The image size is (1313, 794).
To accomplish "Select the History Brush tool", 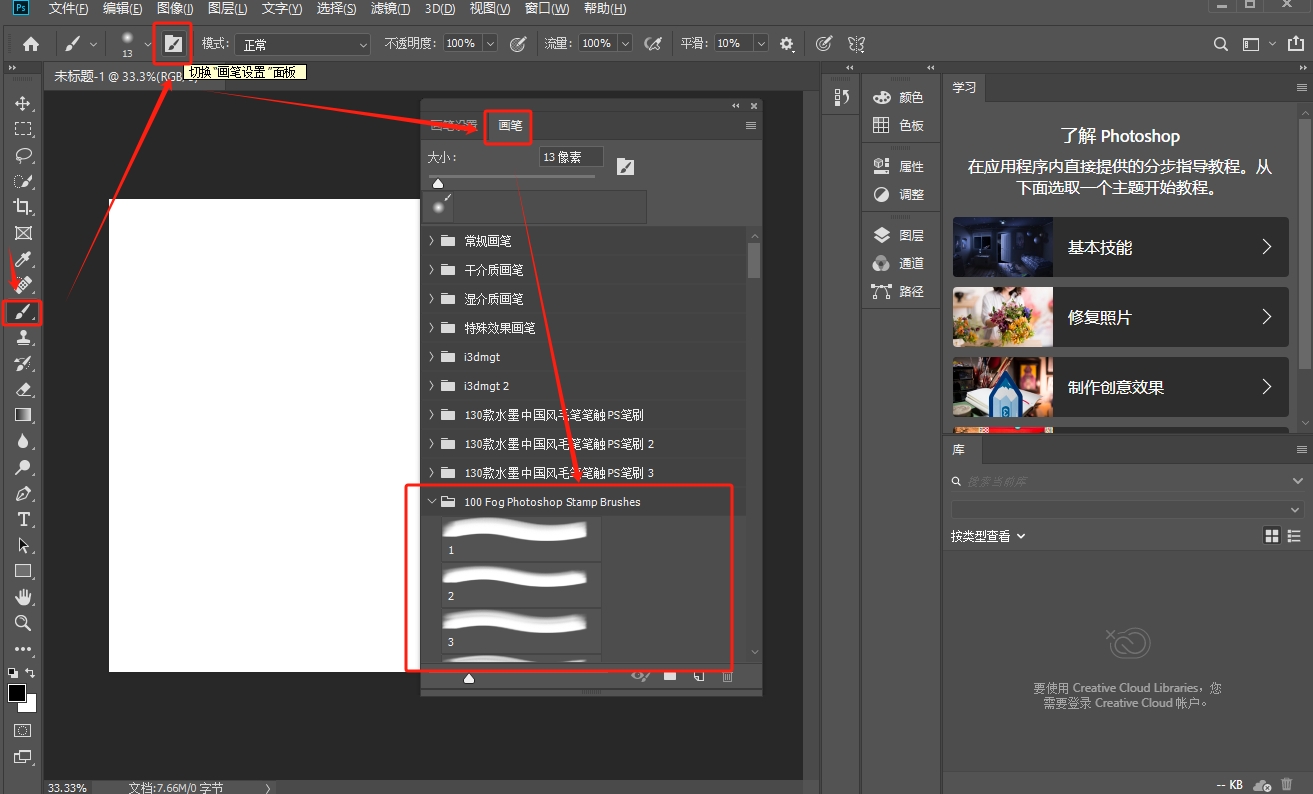I will 23,363.
